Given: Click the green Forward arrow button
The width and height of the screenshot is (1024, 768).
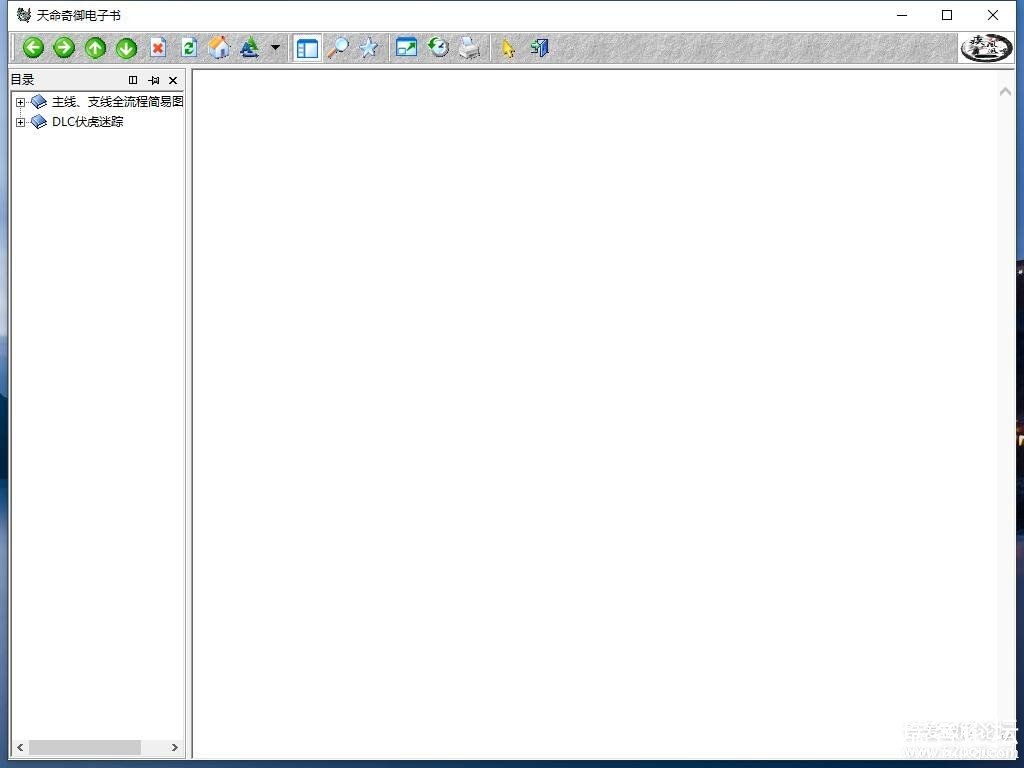Looking at the screenshot, I should [64, 48].
